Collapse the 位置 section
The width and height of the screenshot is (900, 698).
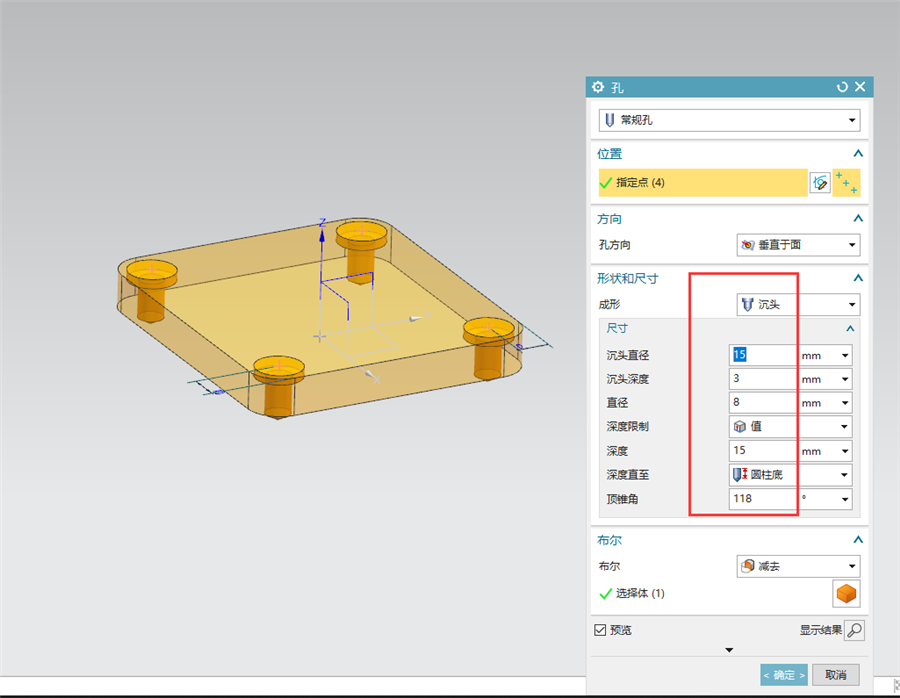[x=858, y=153]
